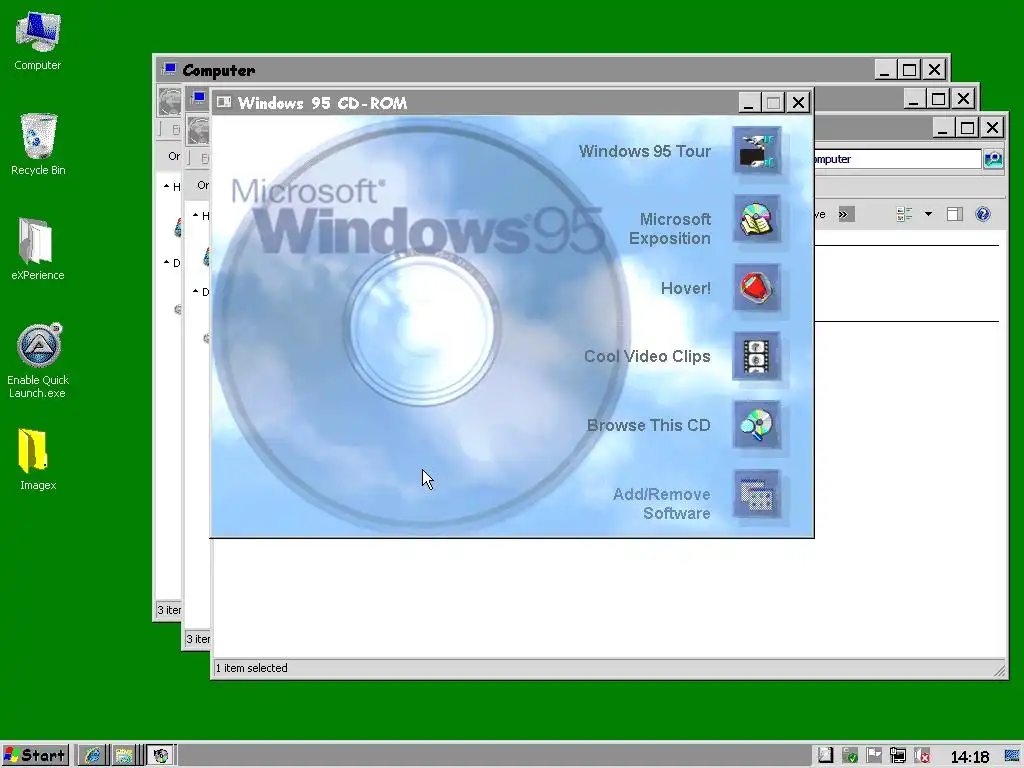This screenshot has width=1024, height=768.
Task: Click the search magnifier button in Explorer
Action: pyautogui.click(x=993, y=159)
